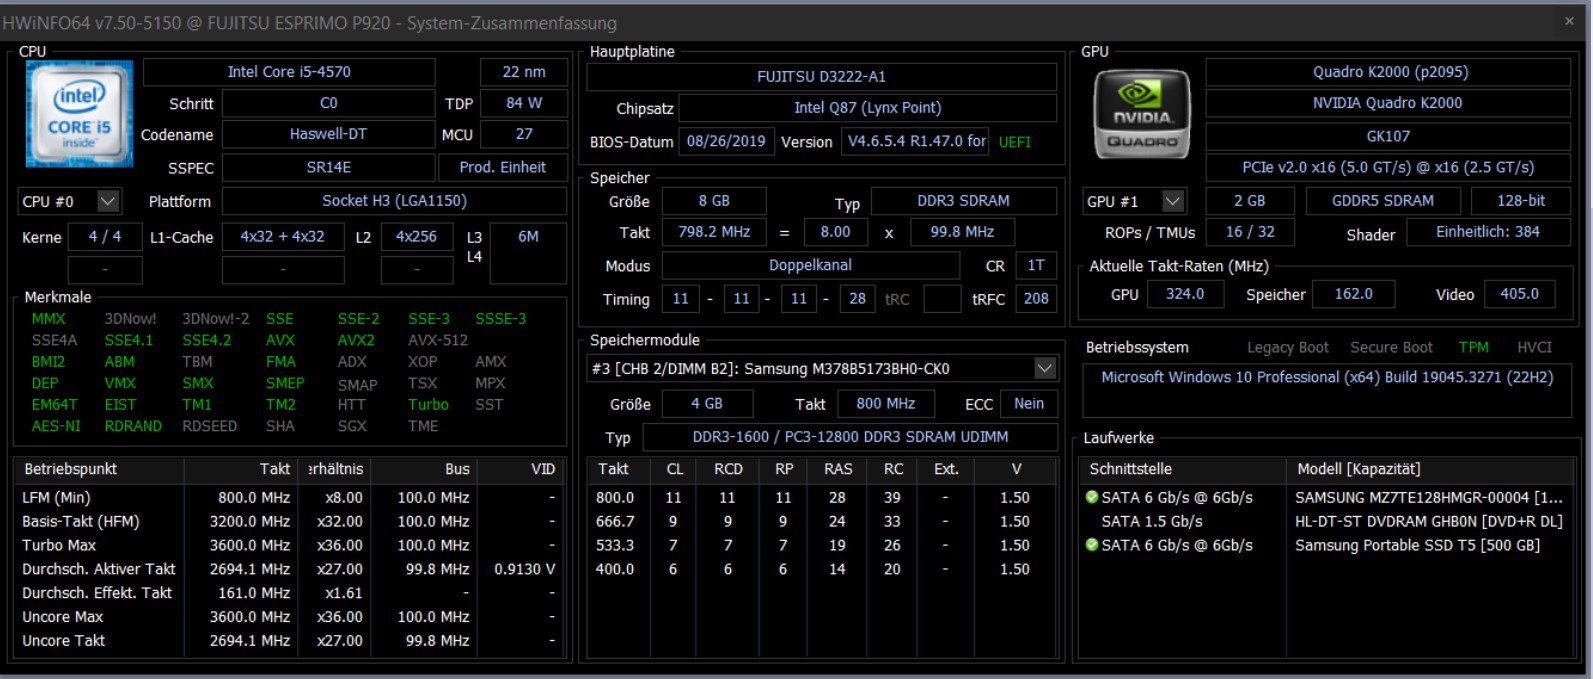This screenshot has height=679, width=1593.
Task: Click the Secure Boot indicator
Action: tap(1391, 347)
